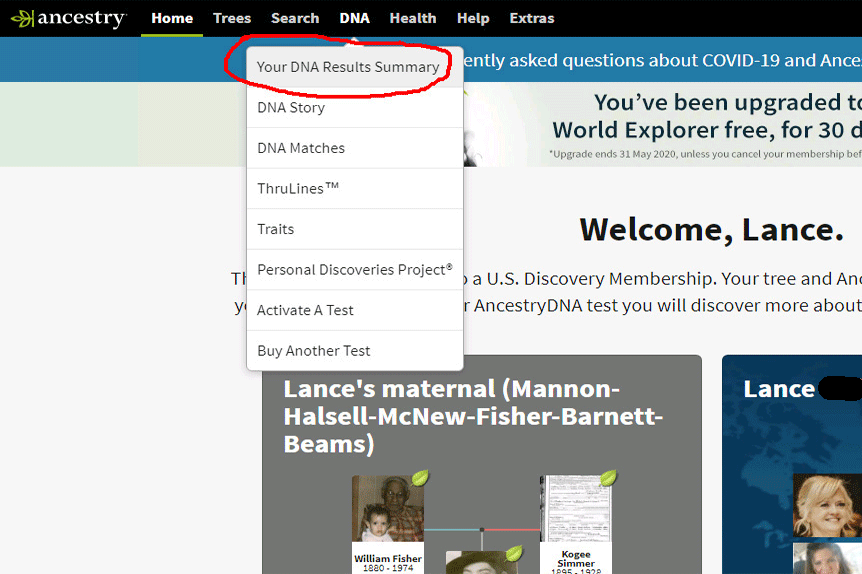Open the Home tab
This screenshot has height=574, width=862.
[x=172, y=18]
